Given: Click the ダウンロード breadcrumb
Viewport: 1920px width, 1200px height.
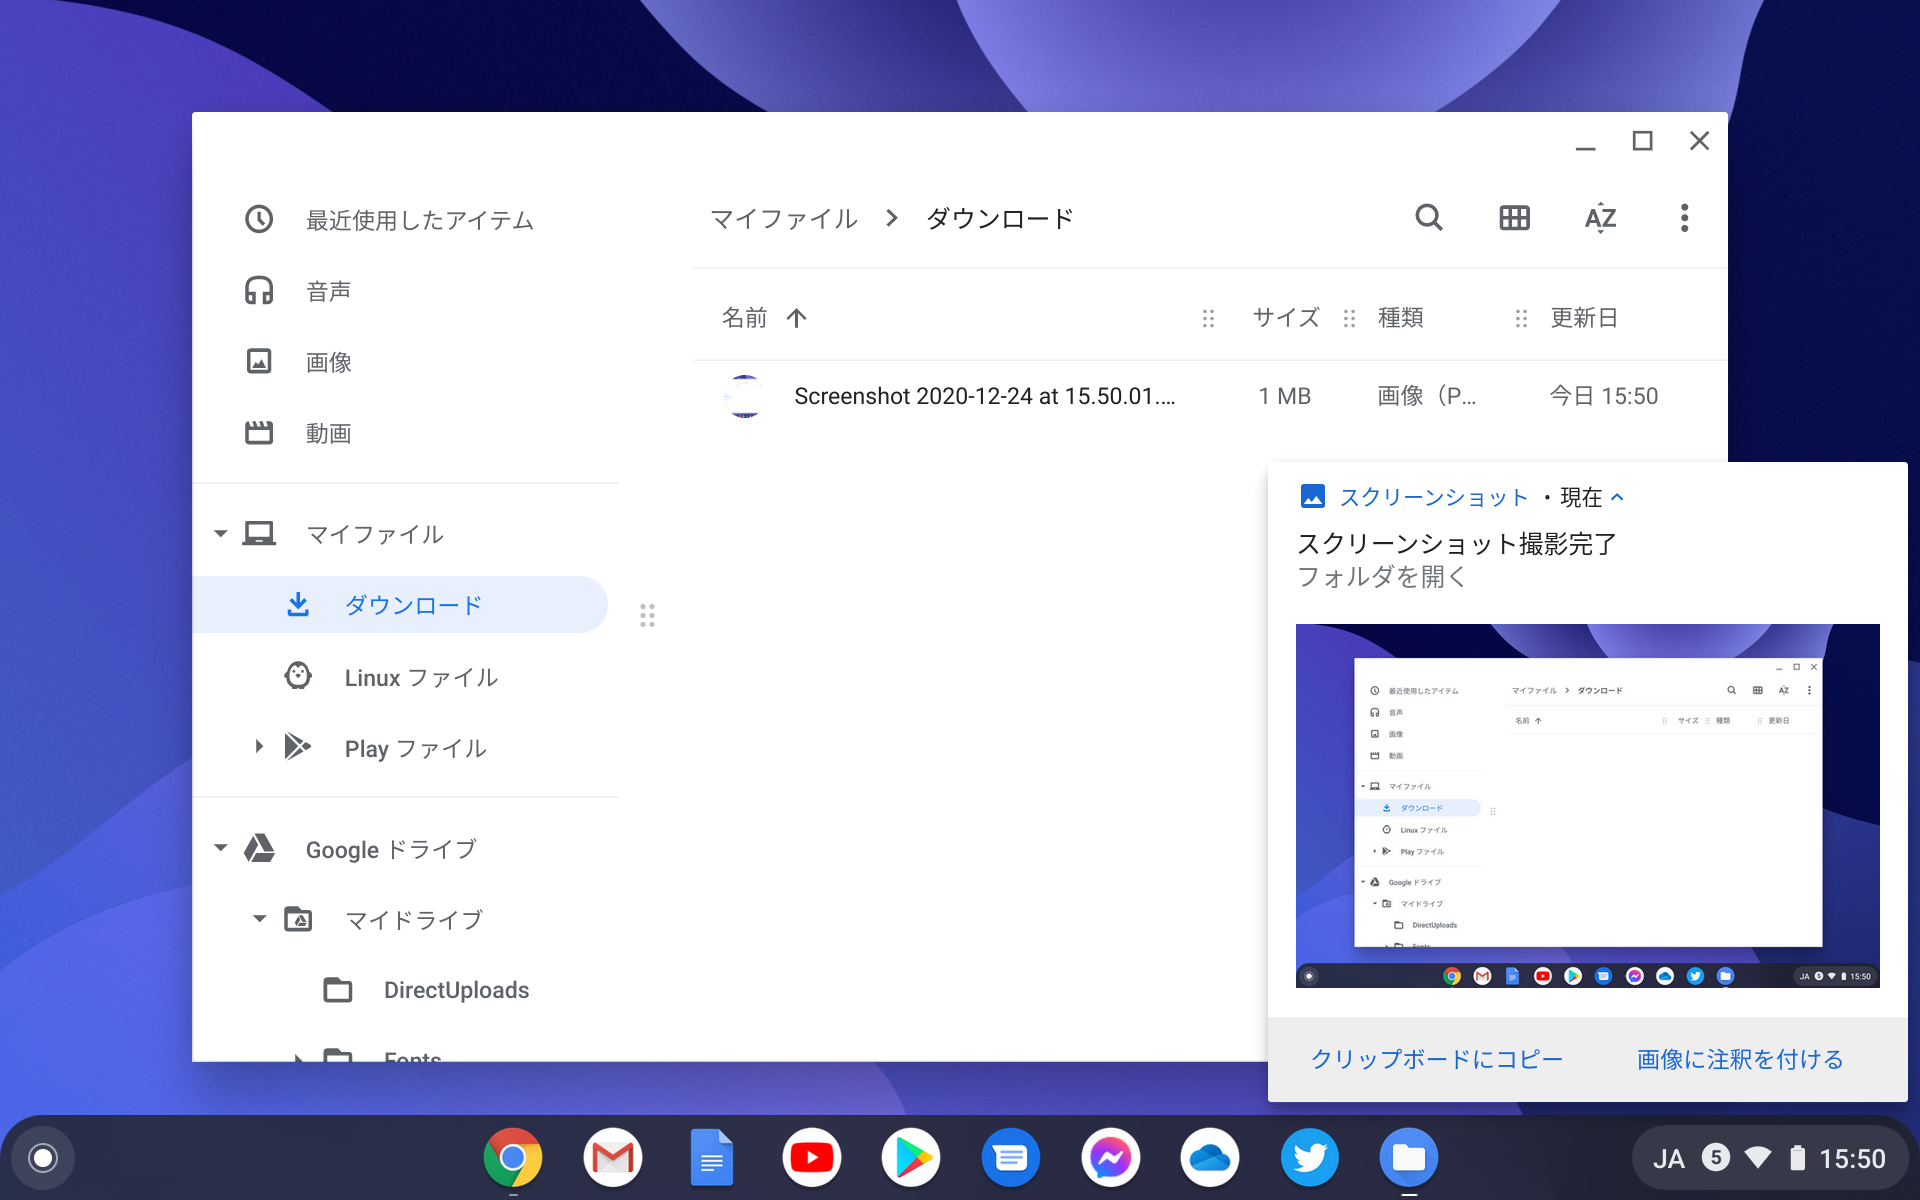Looking at the screenshot, I should click(x=998, y=218).
